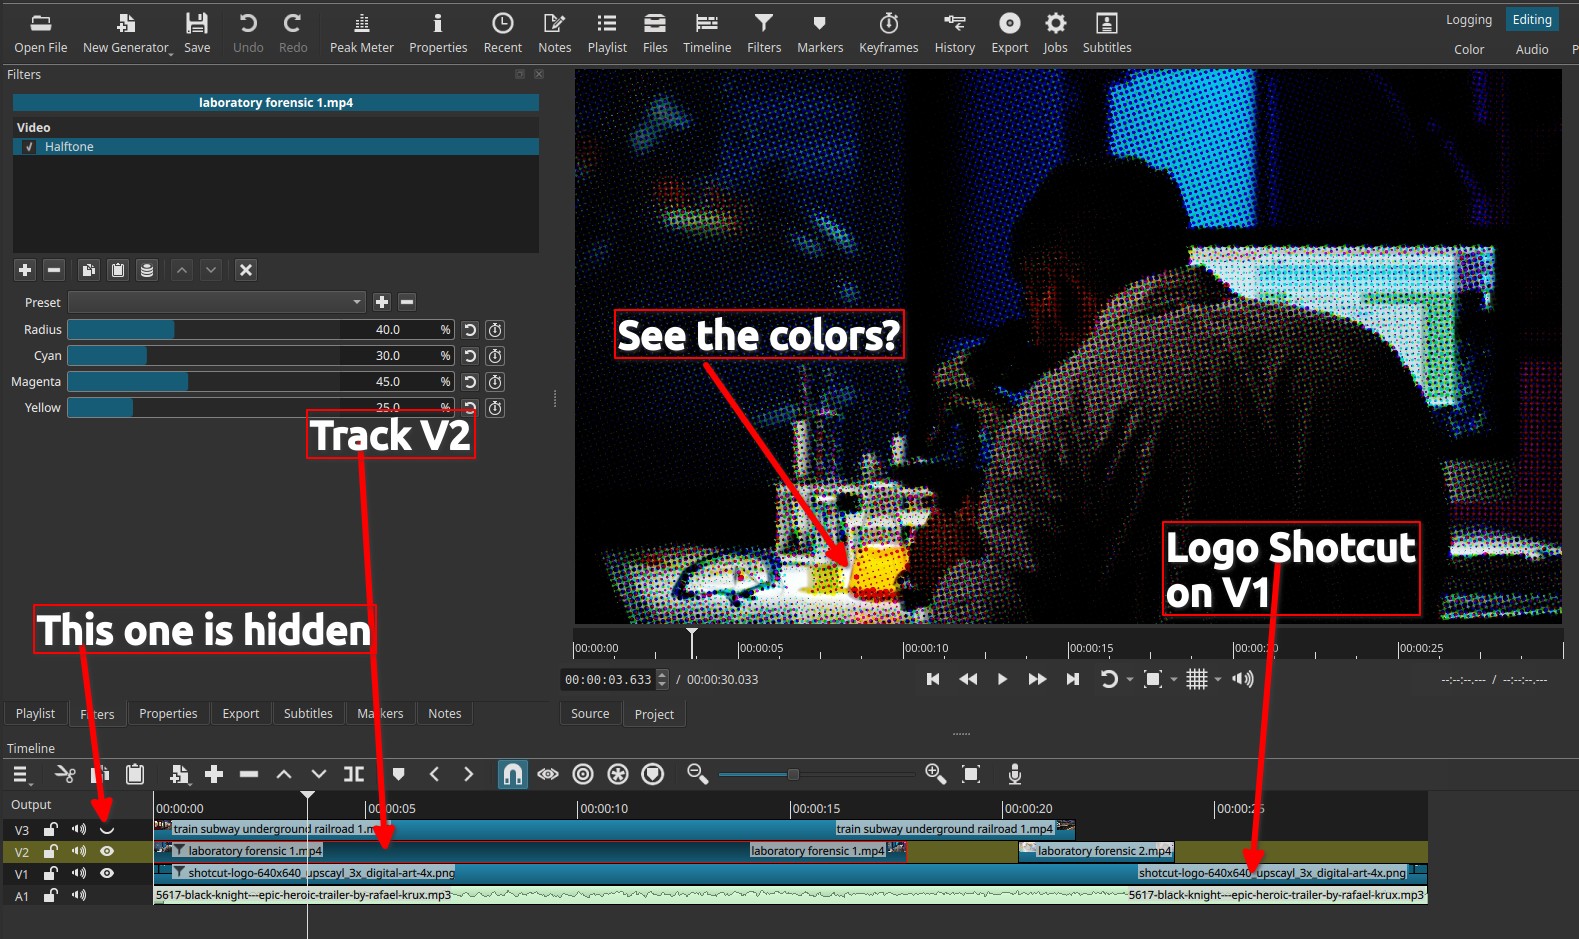This screenshot has height=939, width=1579.
Task: Open the Preset dropdown
Action: 217,302
